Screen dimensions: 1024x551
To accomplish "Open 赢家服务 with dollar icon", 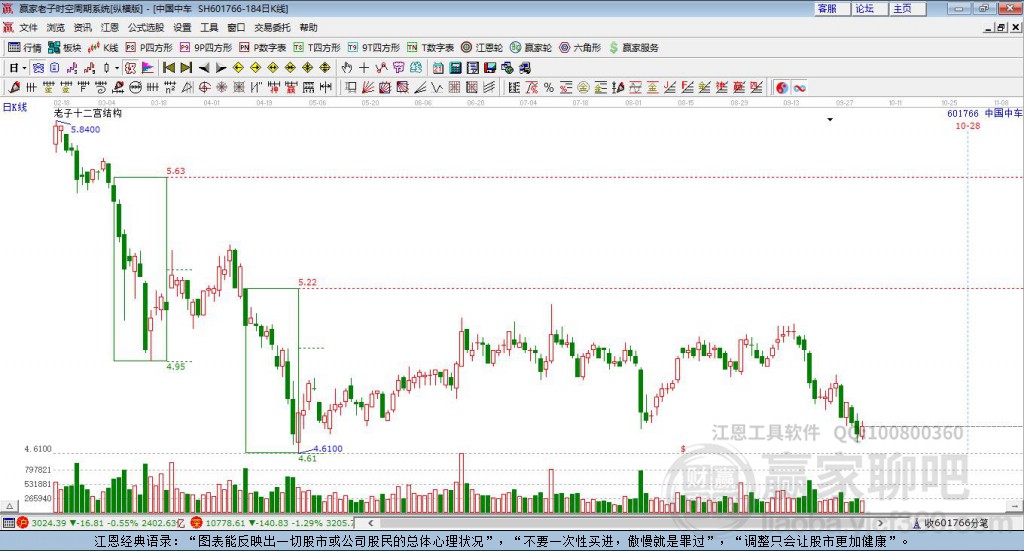I will pos(633,48).
